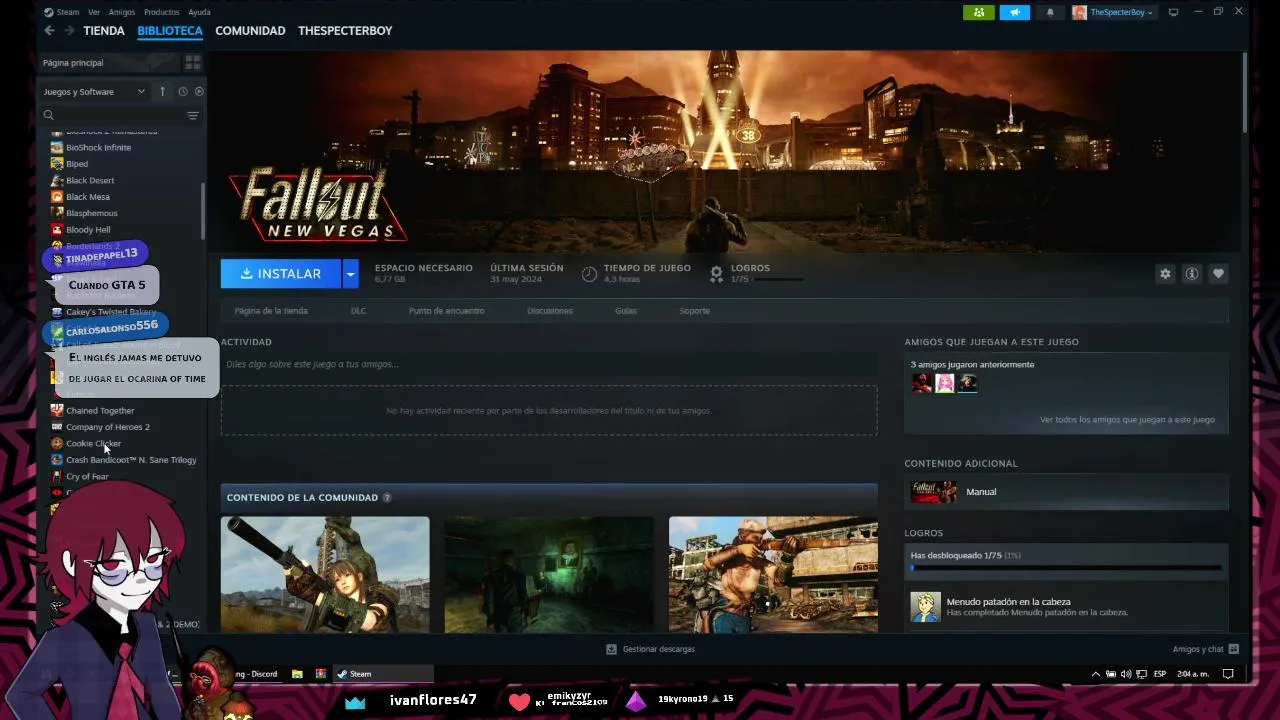Open Página de la tienda link
The image size is (1280, 720).
271,311
